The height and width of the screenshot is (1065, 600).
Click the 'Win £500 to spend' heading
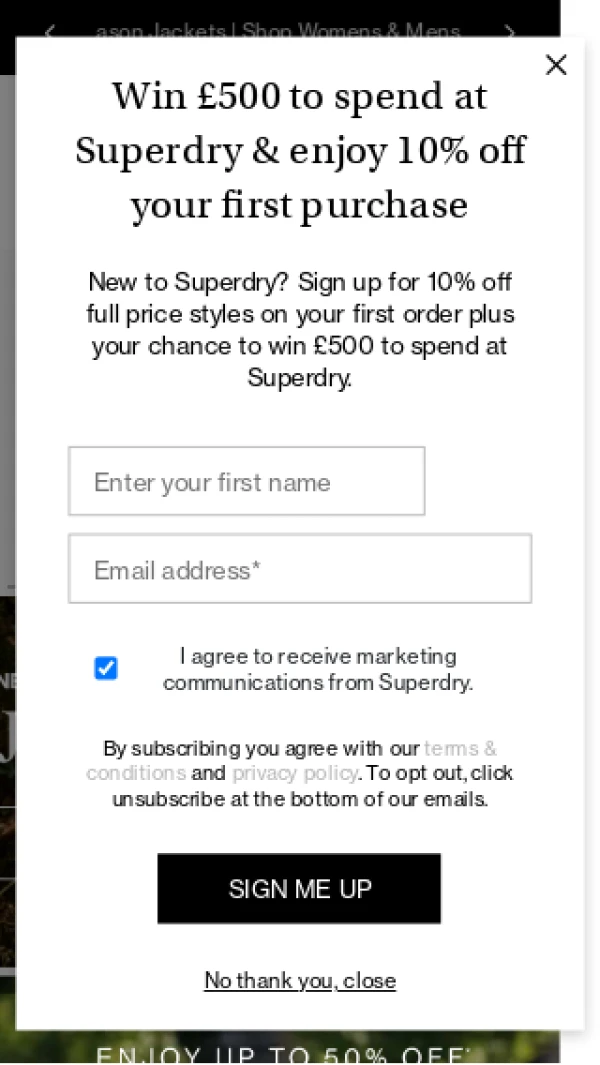click(x=300, y=97)
